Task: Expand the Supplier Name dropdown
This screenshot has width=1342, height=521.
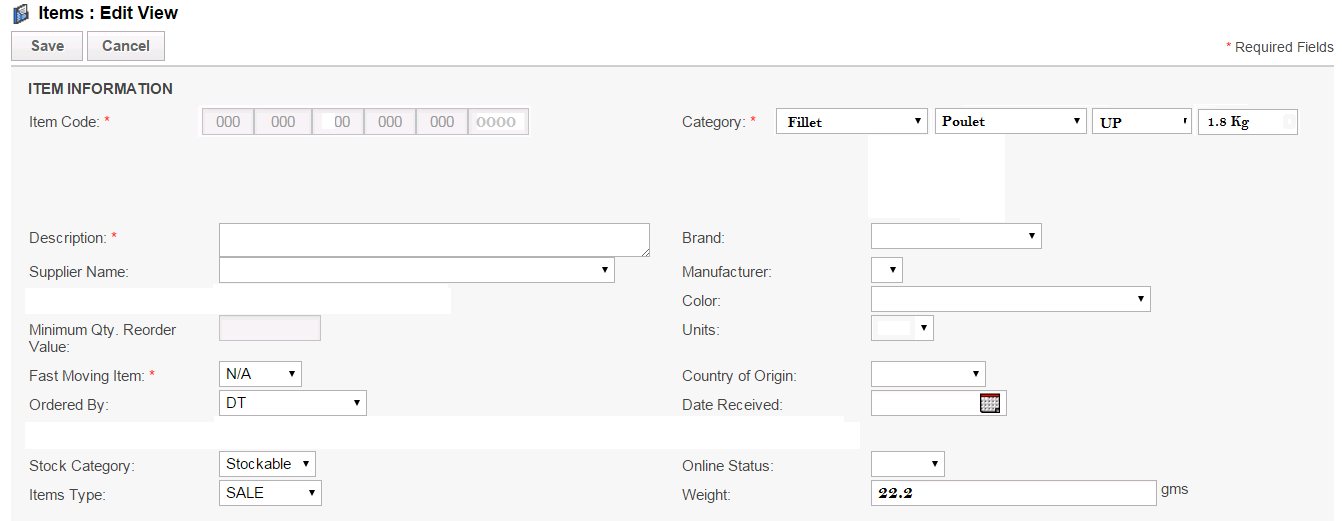Action: (416, 270)
